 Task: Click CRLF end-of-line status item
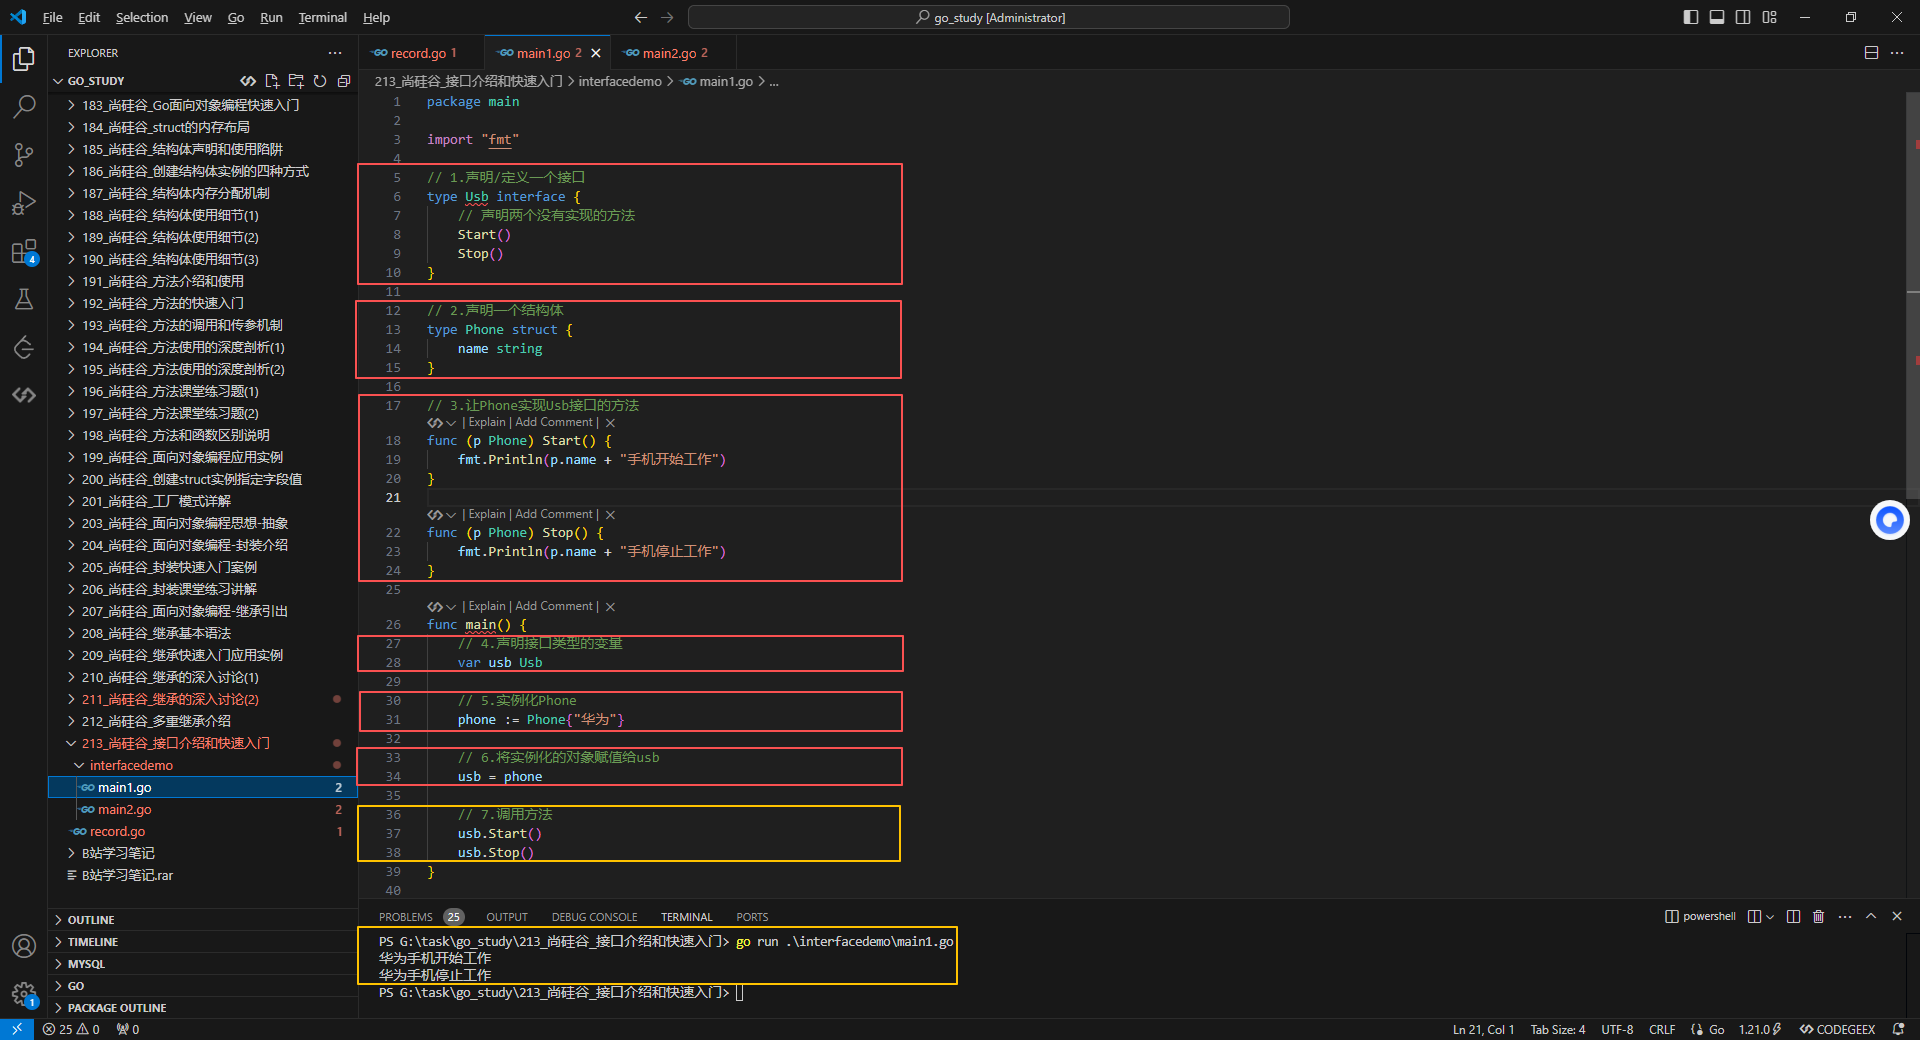pyautogui.click(x=1662, y=1029)
